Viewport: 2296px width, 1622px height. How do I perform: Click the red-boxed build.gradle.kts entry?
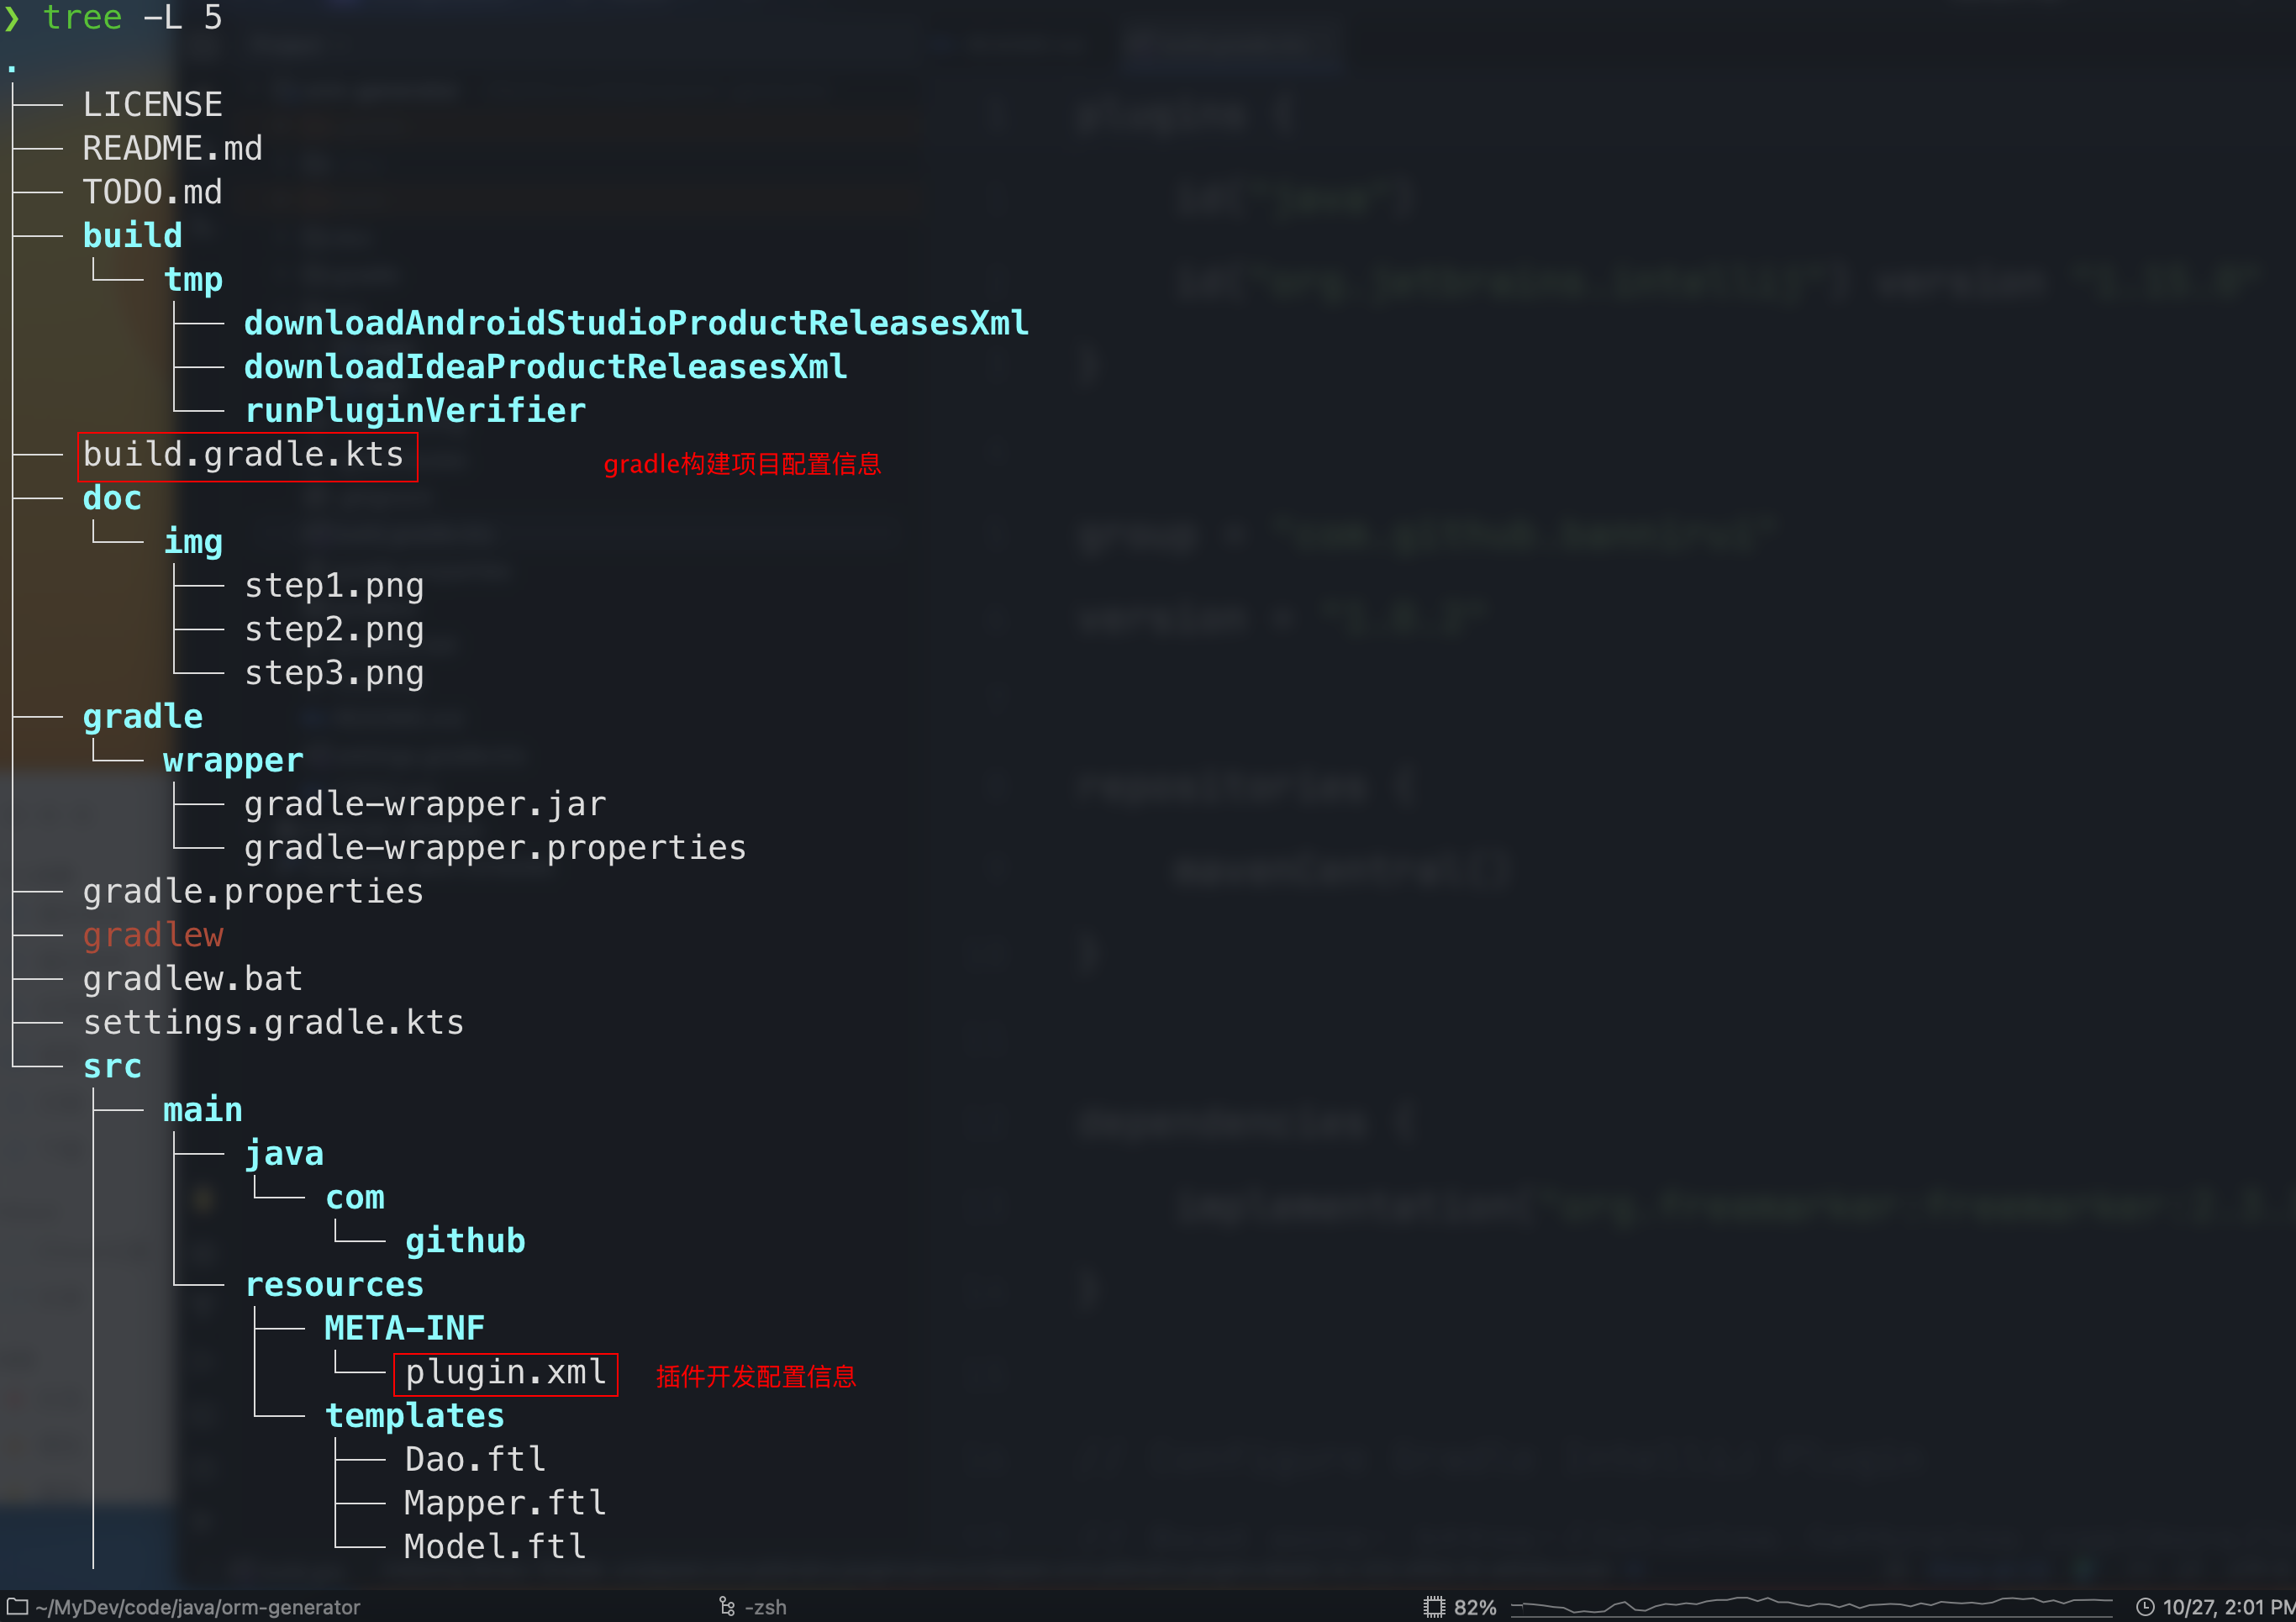[x=244, y=455]
